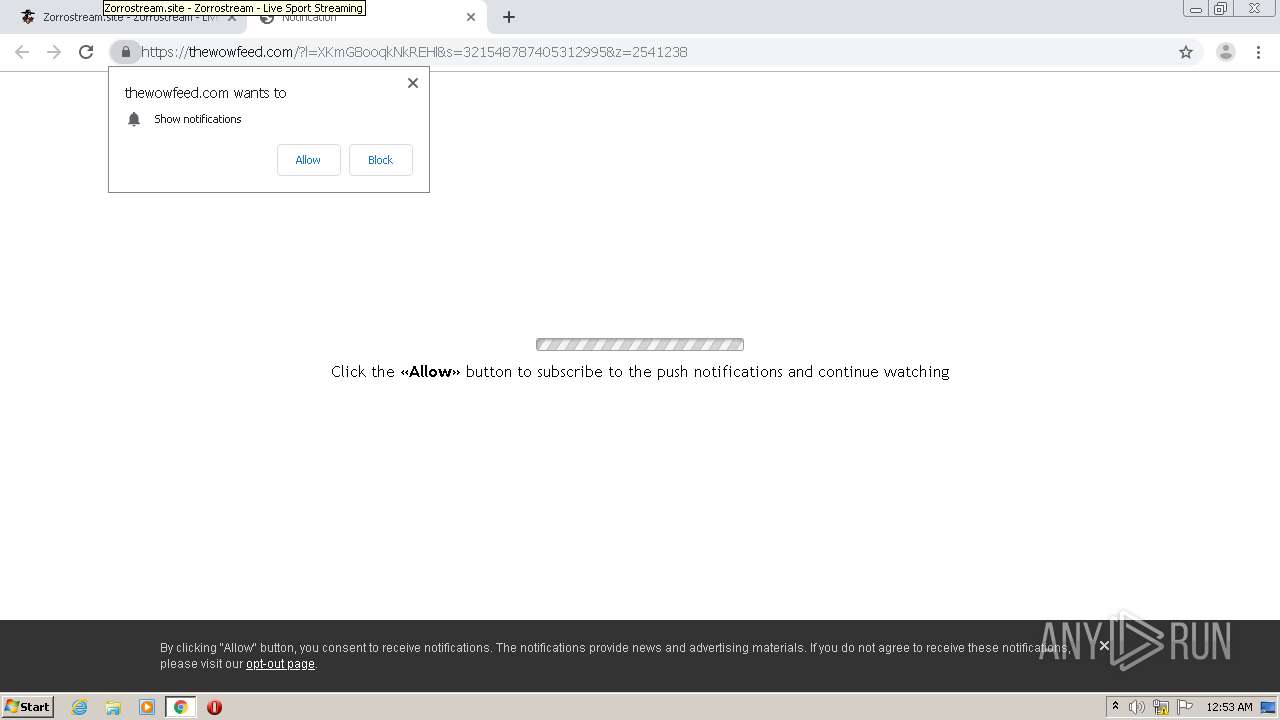Dismiss the consent banner with X
This screenshot has height=720, width=1280.
pyautogui.click(x=1104, y=646)
